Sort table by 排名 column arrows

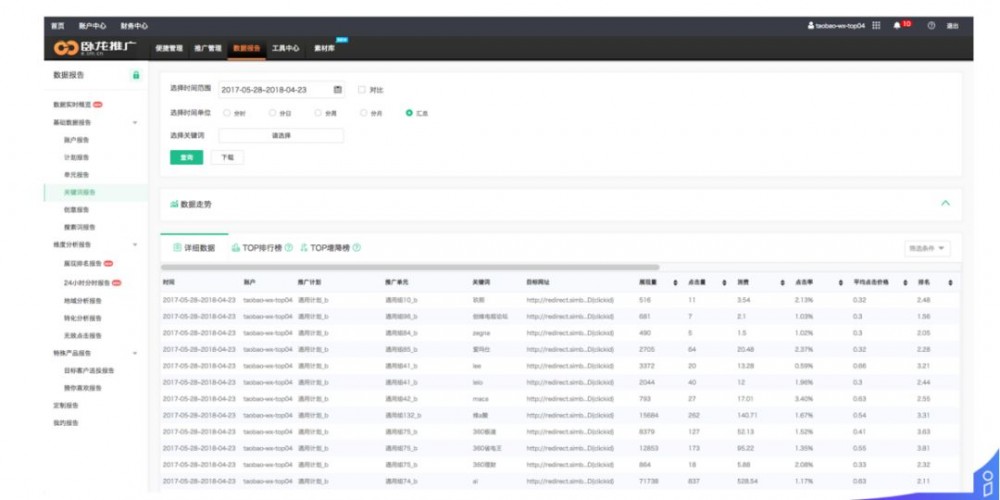coord(950,283)
